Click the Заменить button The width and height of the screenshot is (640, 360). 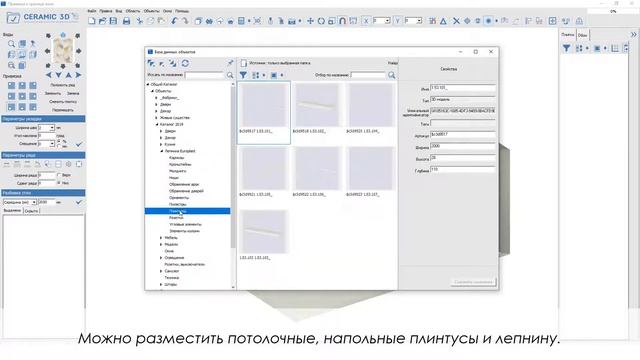coord(53,93)
